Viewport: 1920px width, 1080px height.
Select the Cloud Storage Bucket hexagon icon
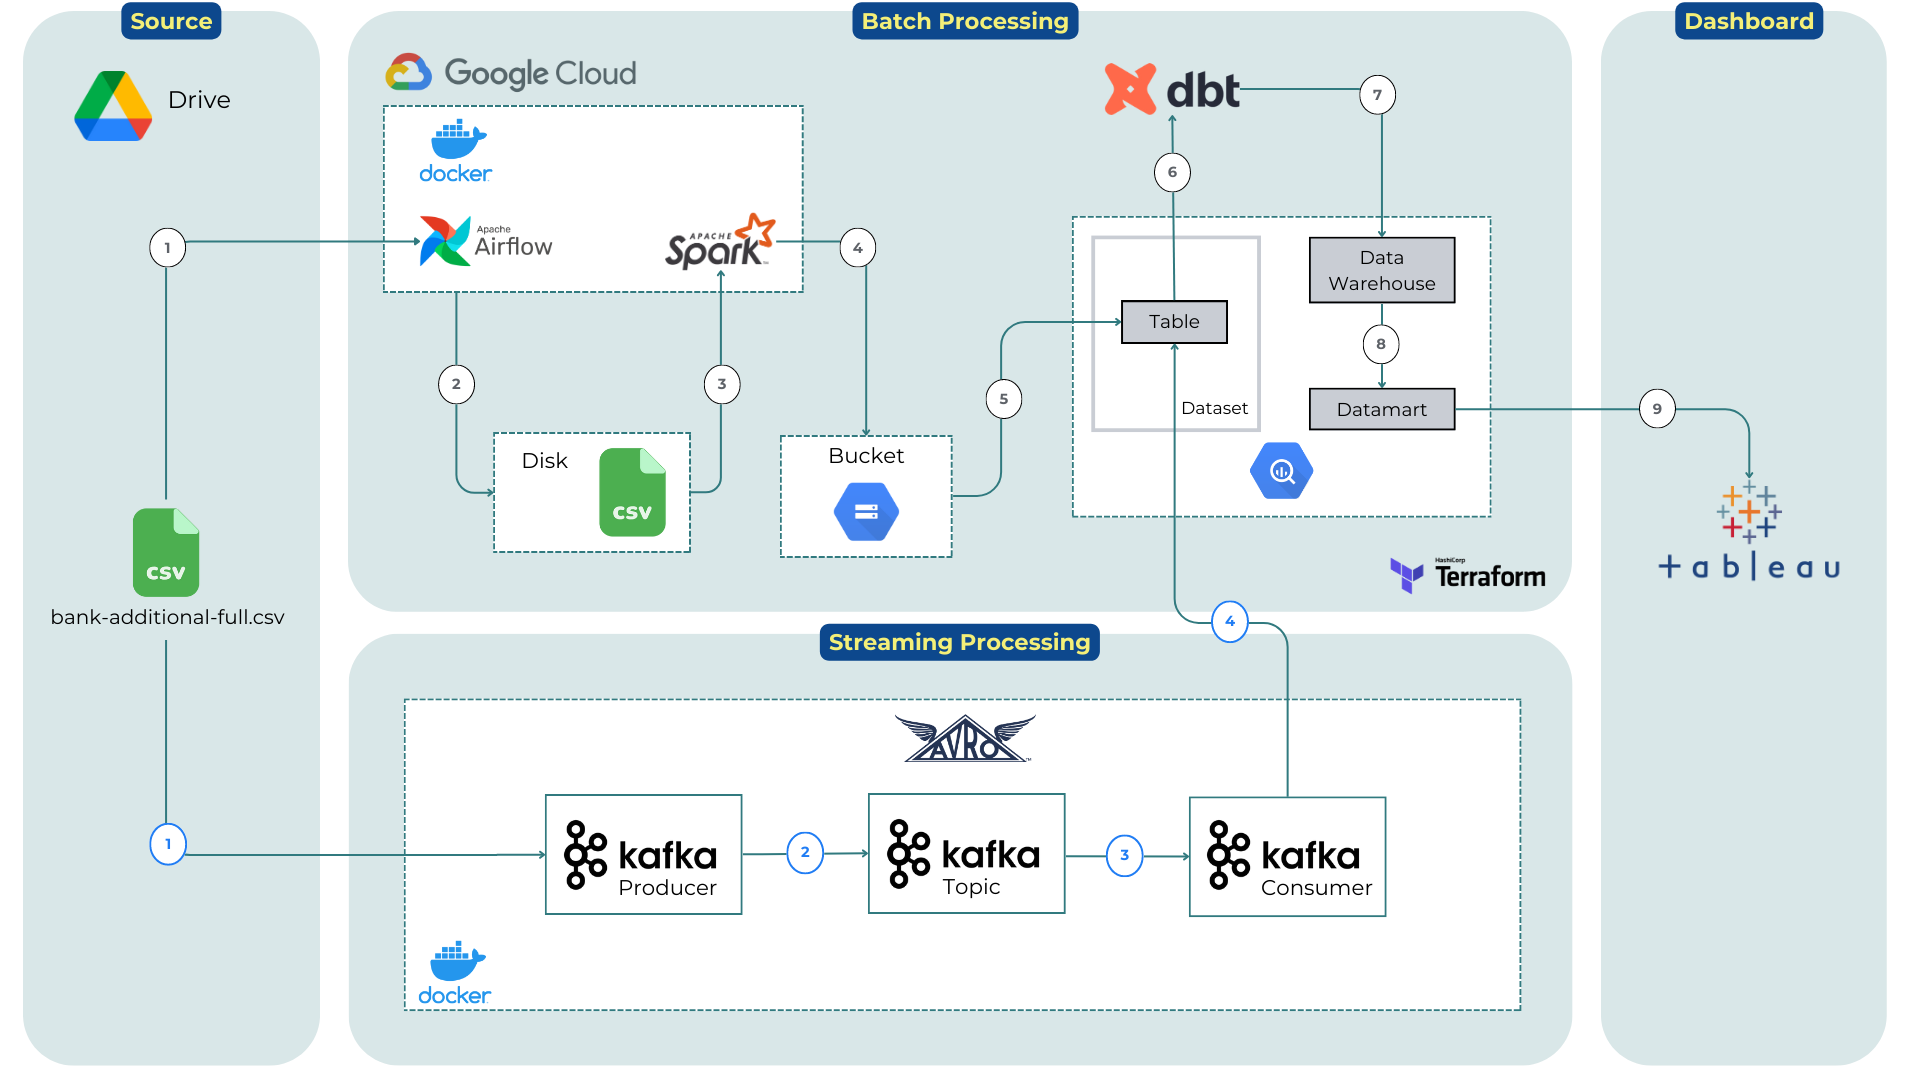coord(866,511)
